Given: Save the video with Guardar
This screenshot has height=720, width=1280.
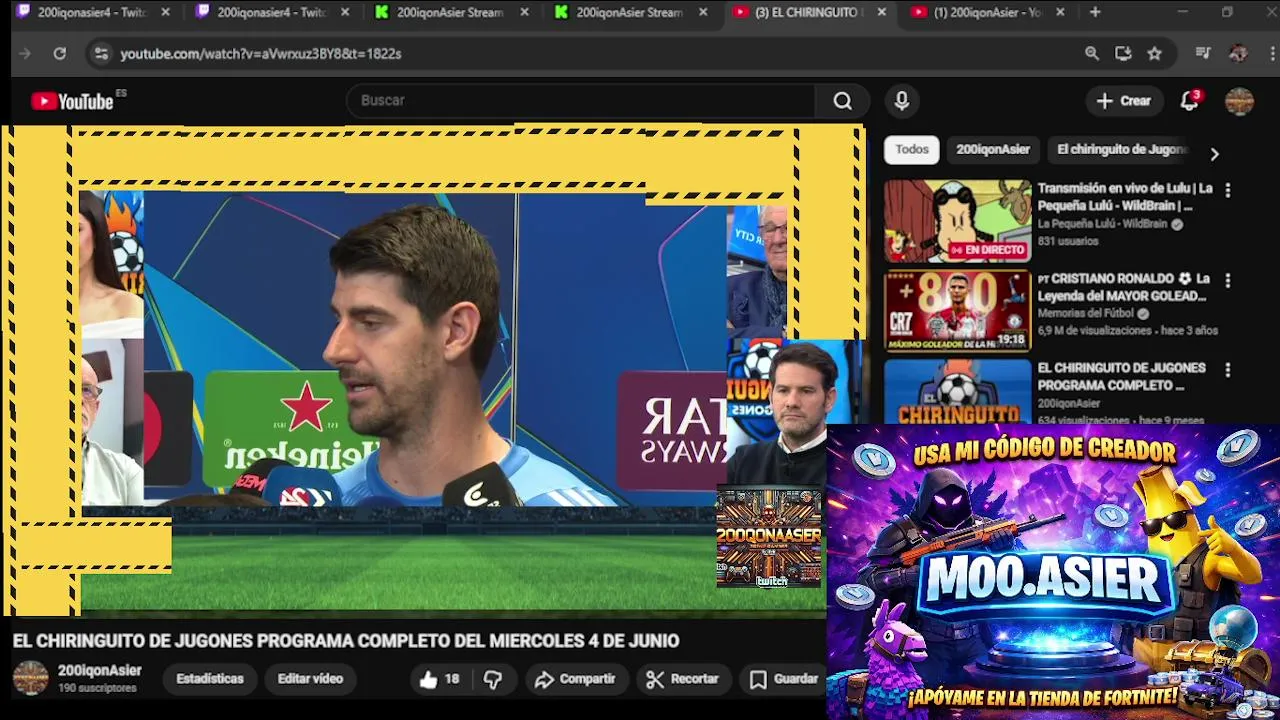Looking at the screenshot, I should (785, 679).
